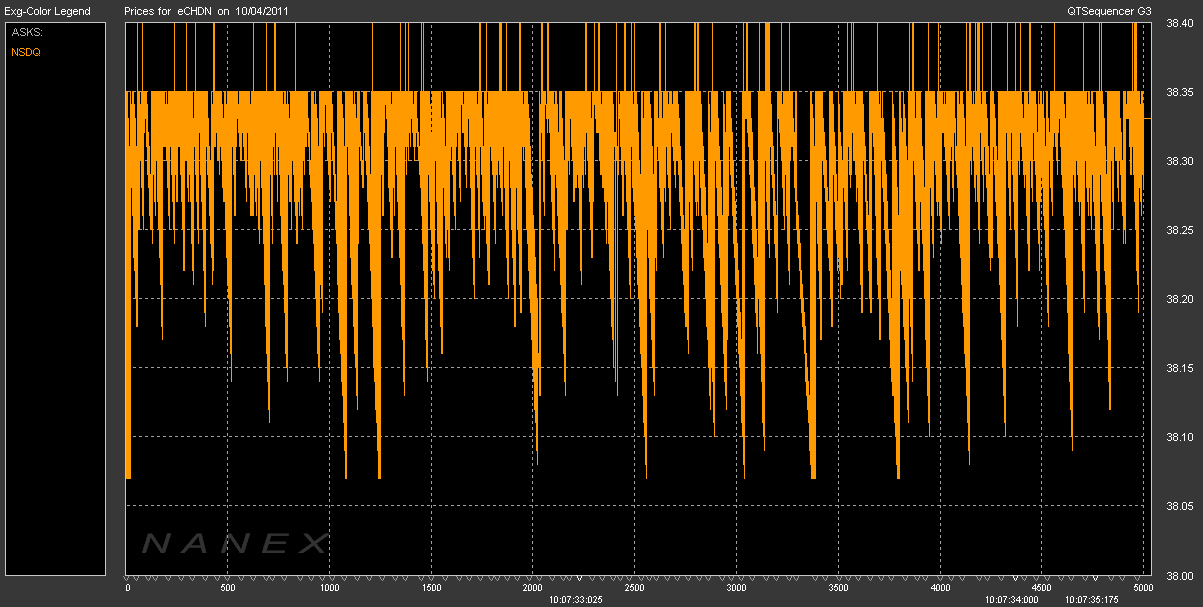Click the 4000 sequence axis tick label
Screen dimensions: 1203x607
pos(939,588)
